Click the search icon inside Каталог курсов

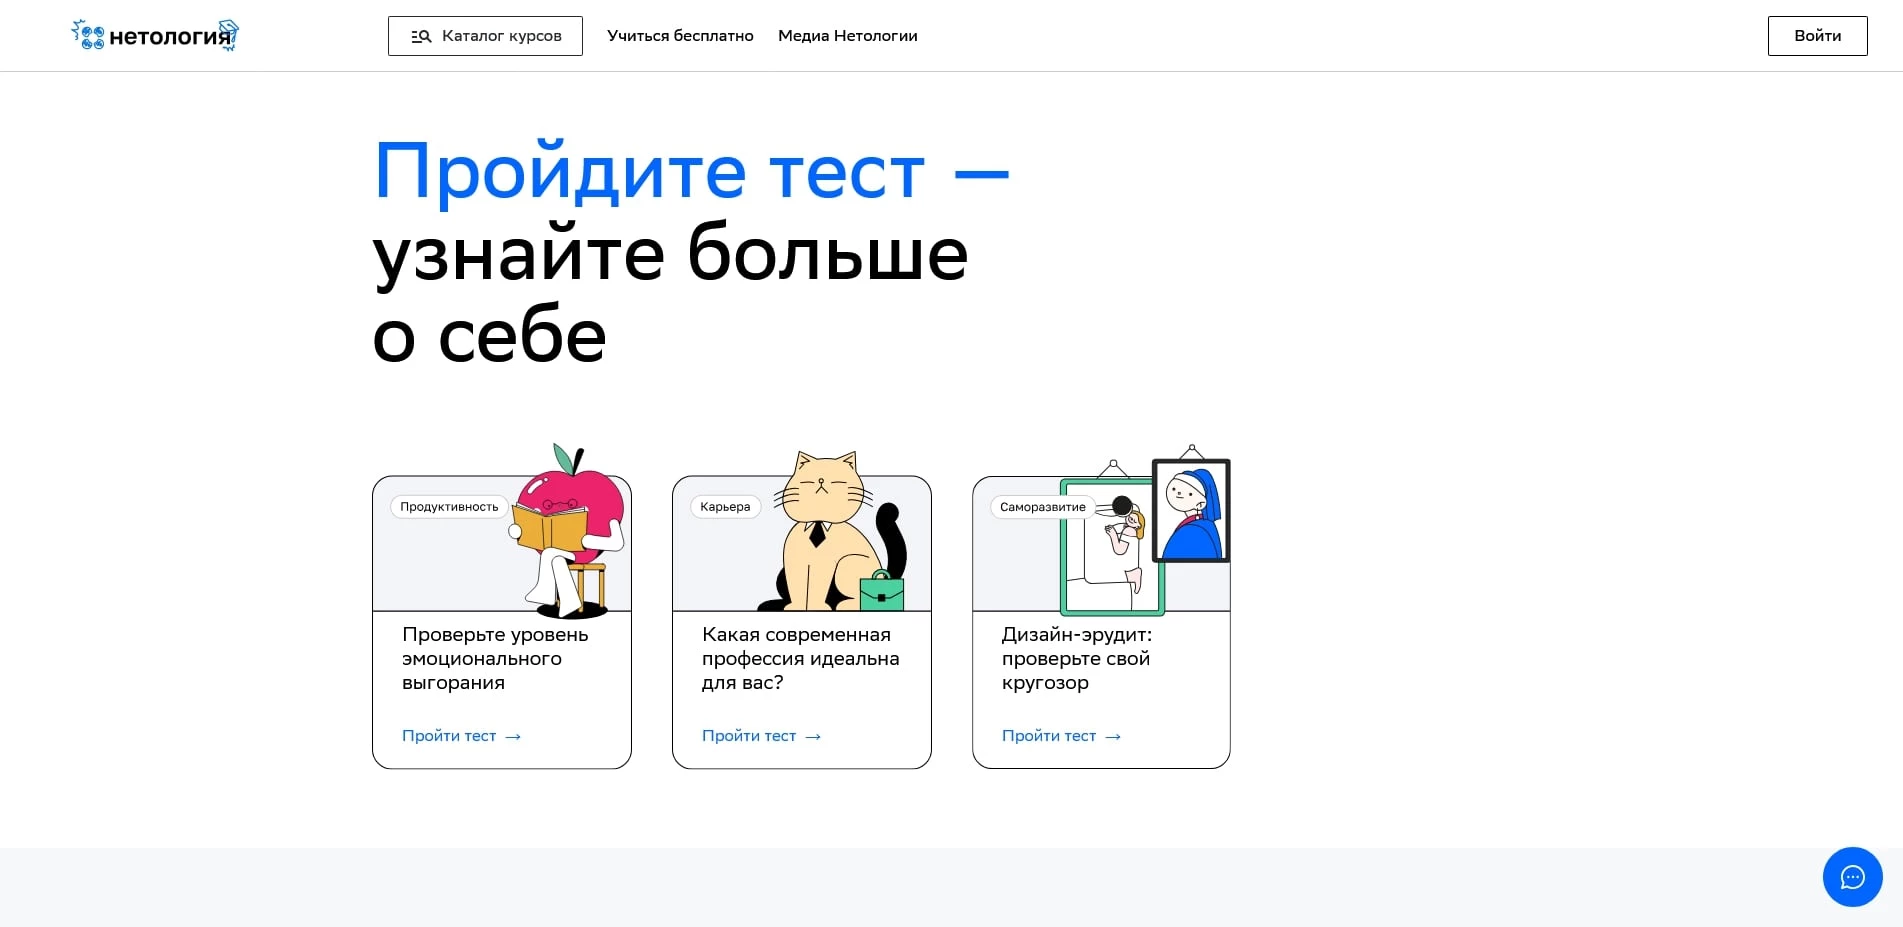421,35
